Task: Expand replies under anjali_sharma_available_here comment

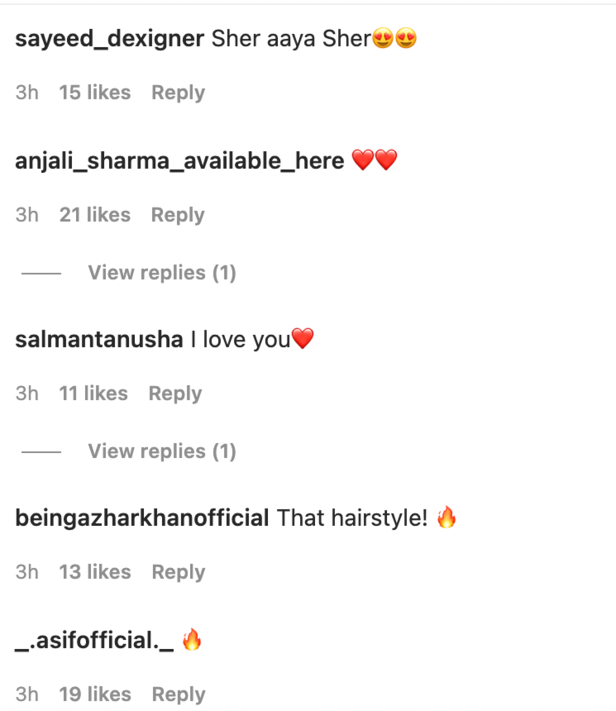Action: tap(162, 273)
